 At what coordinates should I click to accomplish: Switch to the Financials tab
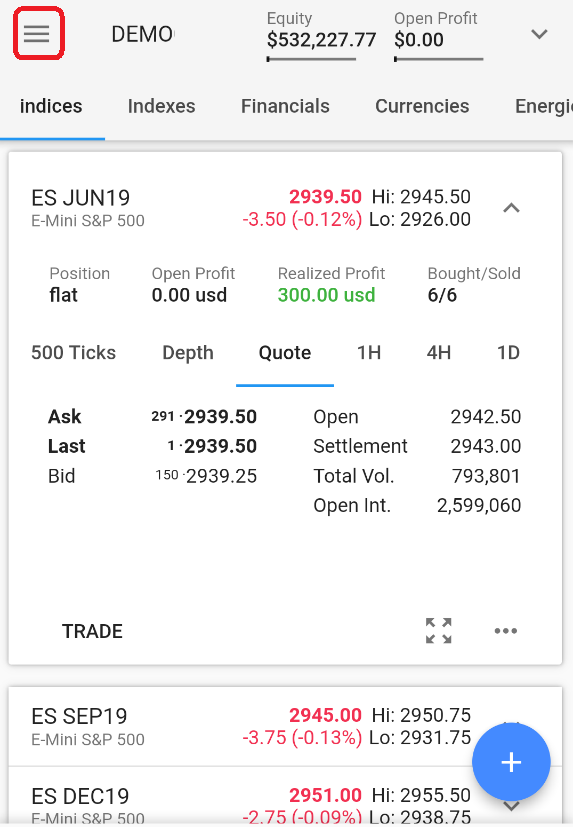pyautogui.click(x=285, y=106)
